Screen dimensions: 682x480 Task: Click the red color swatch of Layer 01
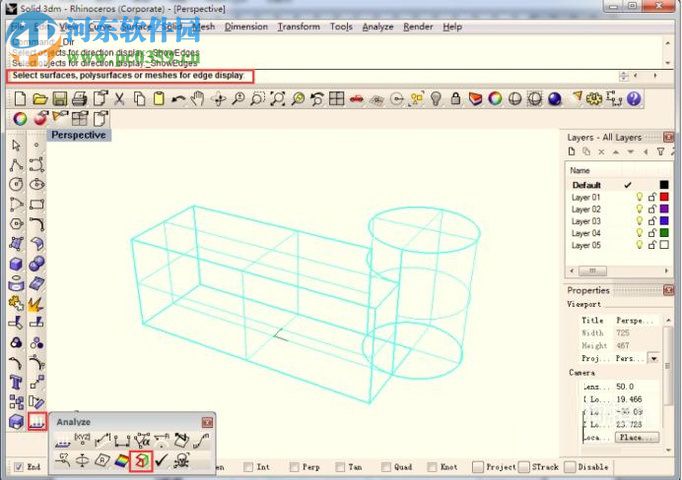point(664,197)
